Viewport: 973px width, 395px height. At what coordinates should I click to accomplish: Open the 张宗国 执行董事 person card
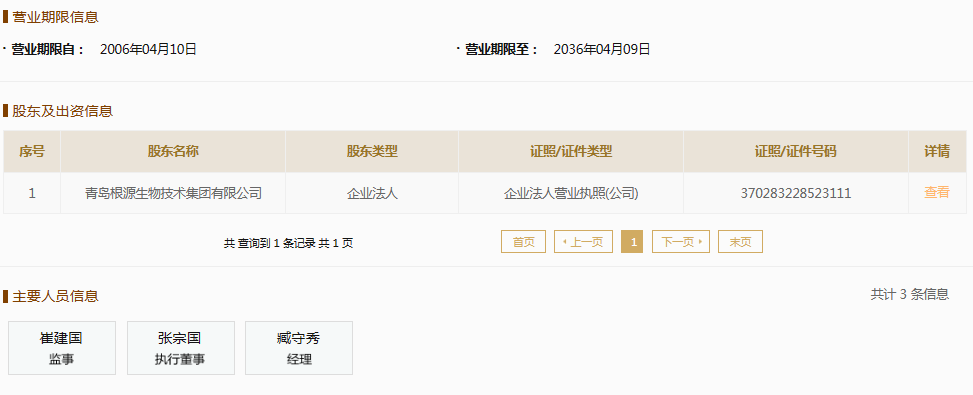(x=181, y=348)
